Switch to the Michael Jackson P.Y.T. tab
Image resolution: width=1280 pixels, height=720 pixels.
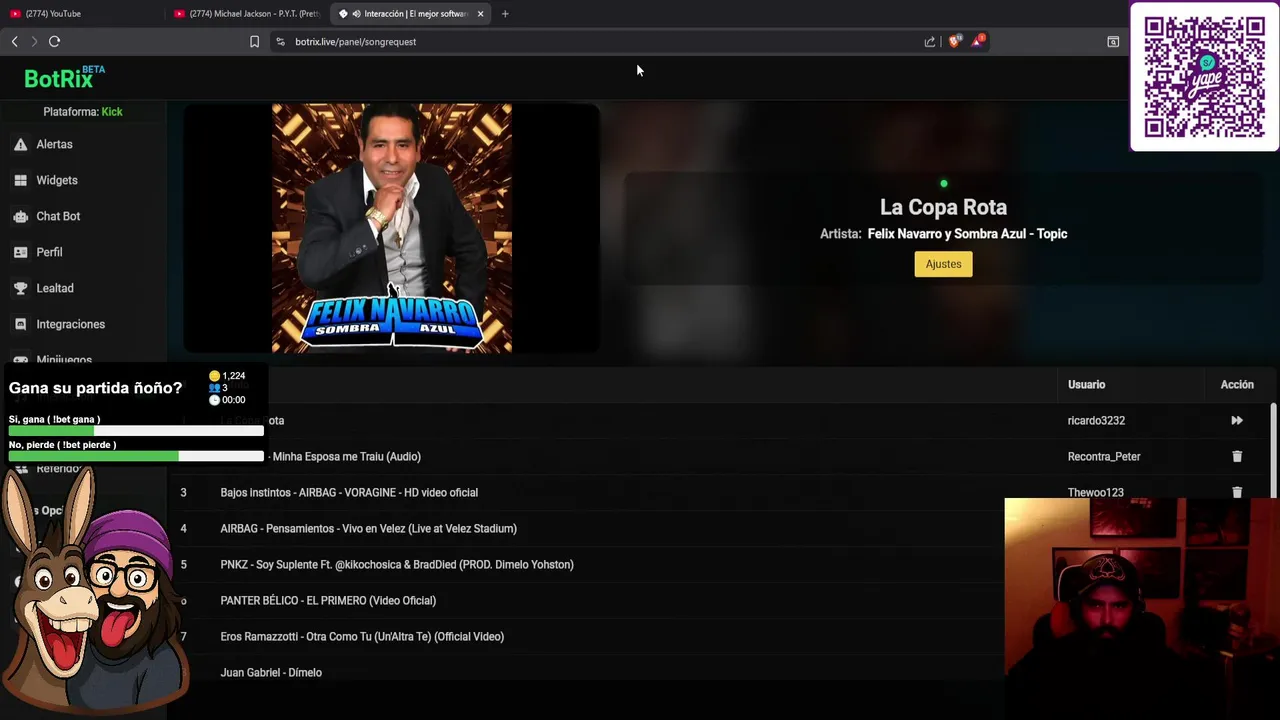click(x=247, y=14)
